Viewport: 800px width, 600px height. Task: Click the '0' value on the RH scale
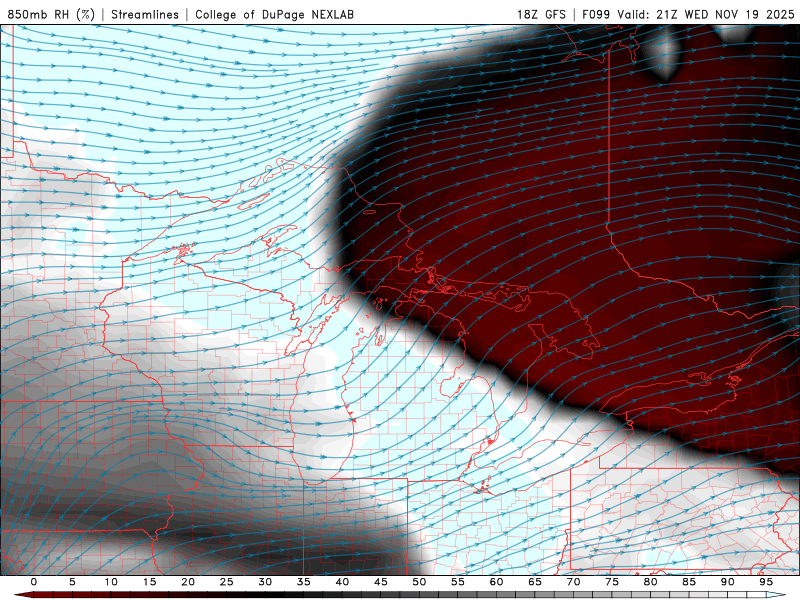point(34,582)
